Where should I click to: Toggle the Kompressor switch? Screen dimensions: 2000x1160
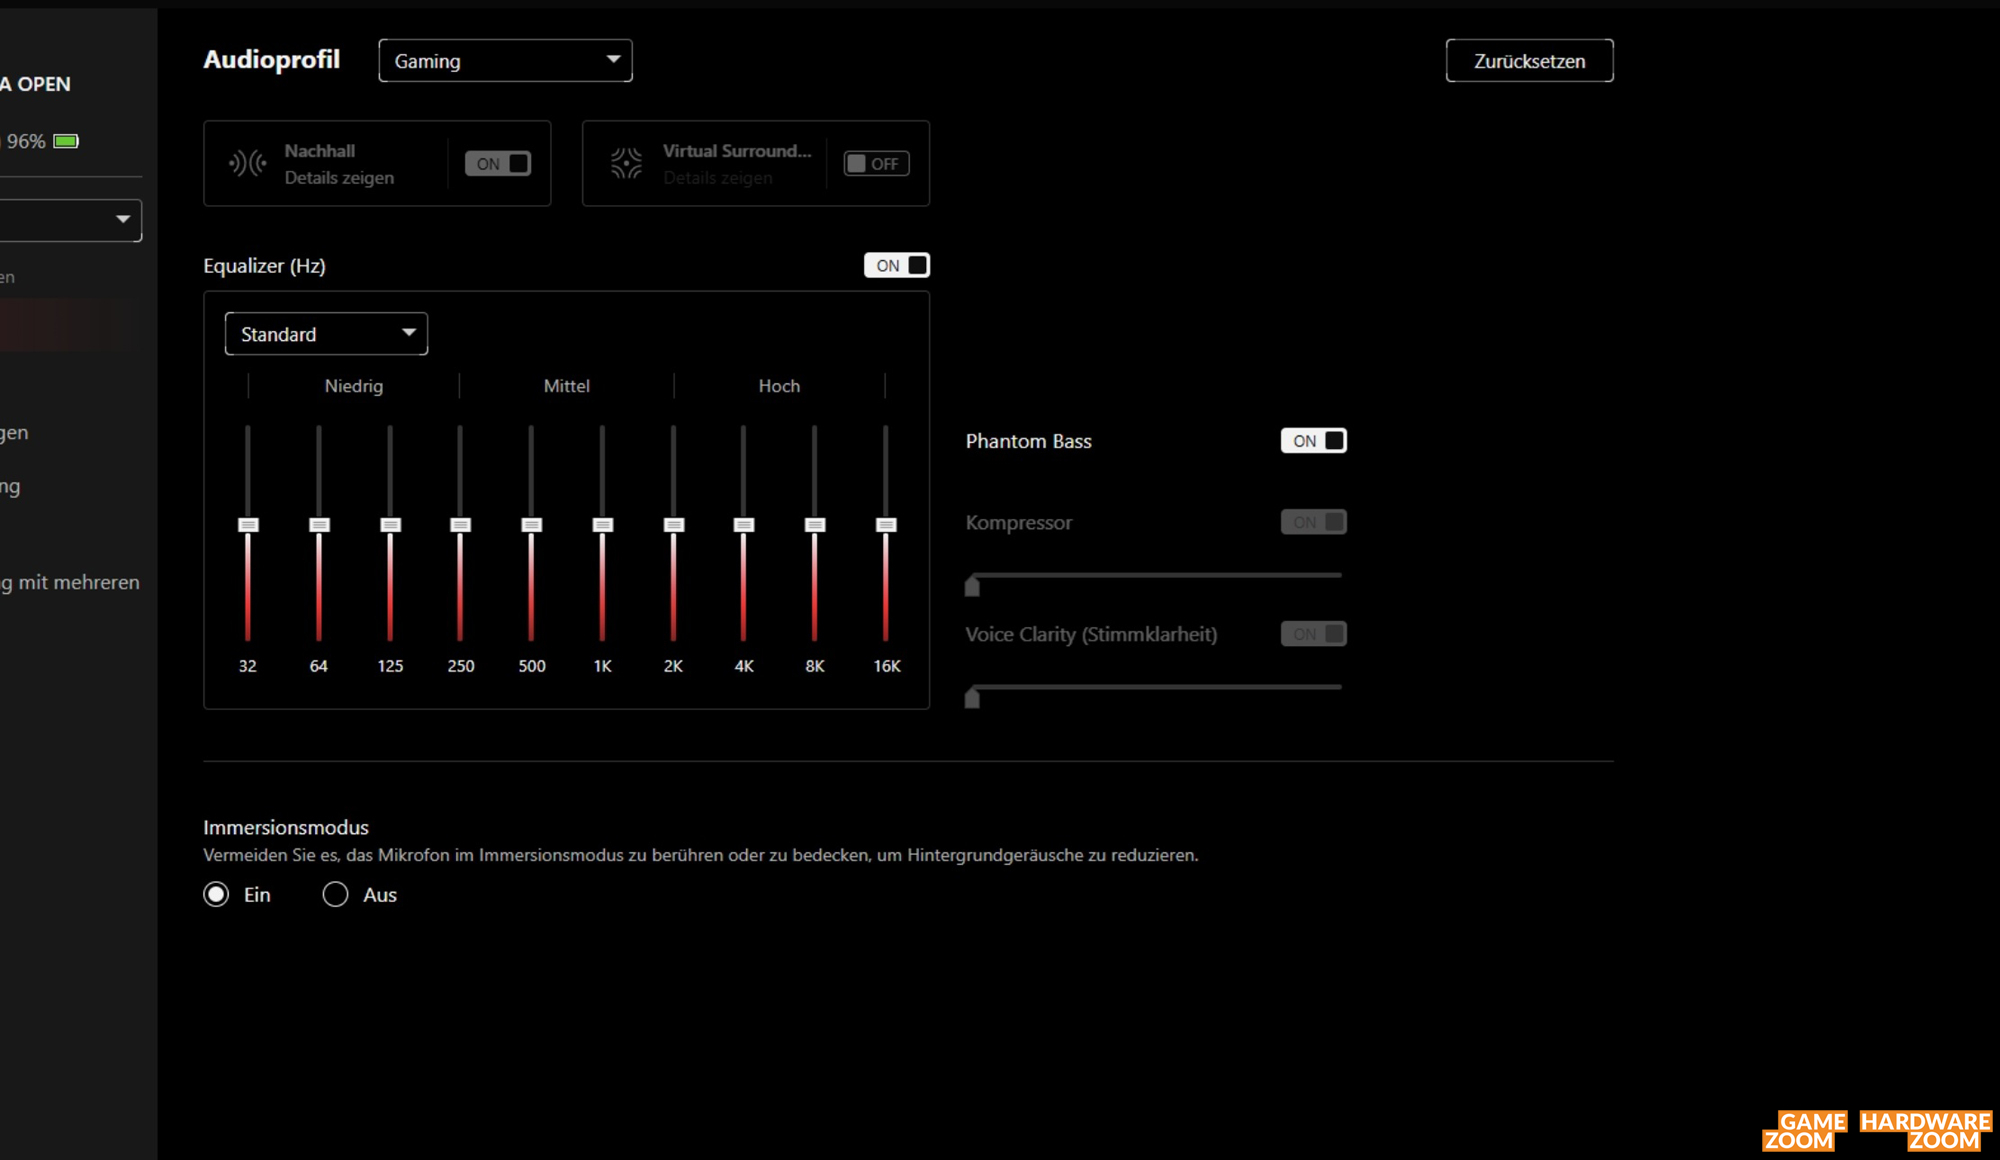coord(1314,522)
